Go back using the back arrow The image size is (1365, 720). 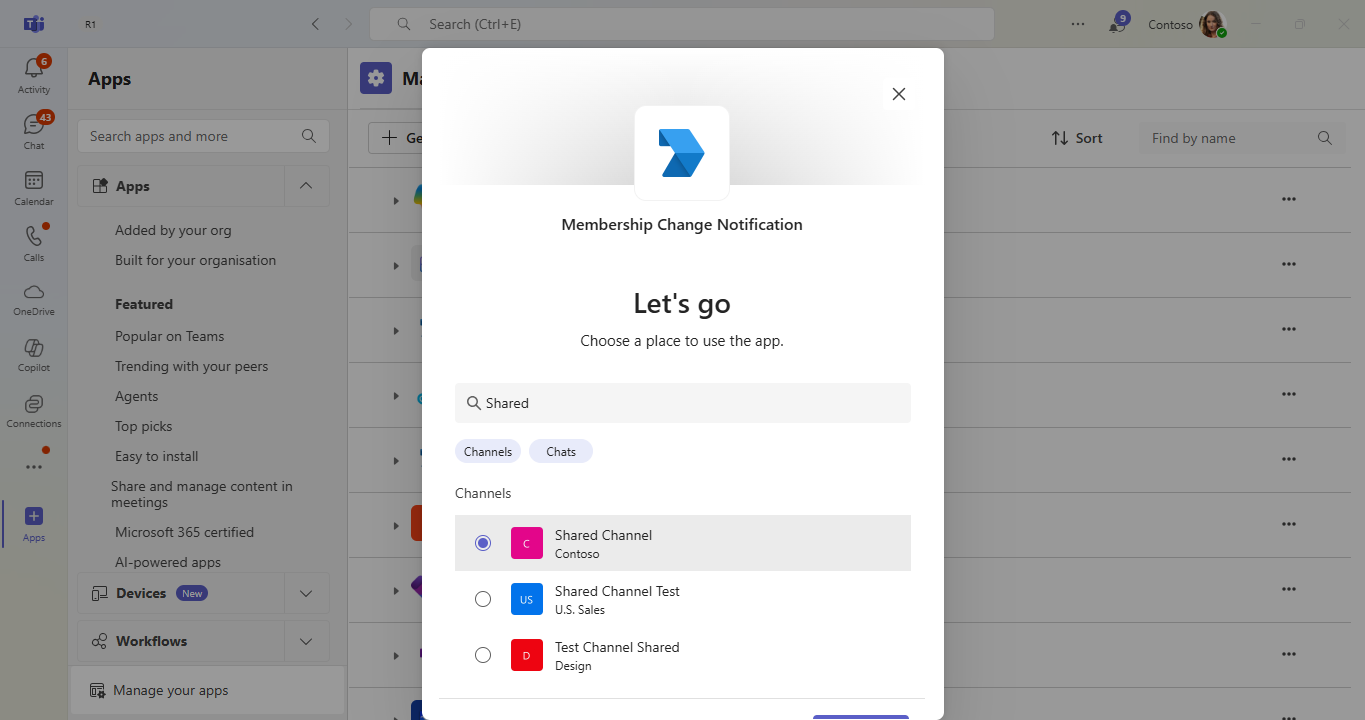point(316,24)
